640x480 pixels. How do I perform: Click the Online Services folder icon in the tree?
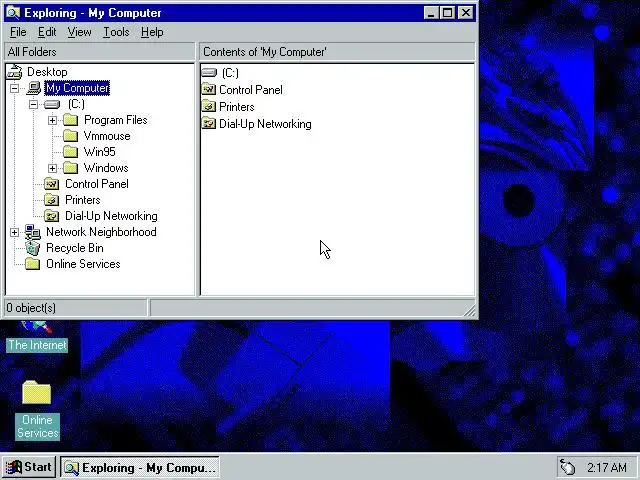point(33,264)
